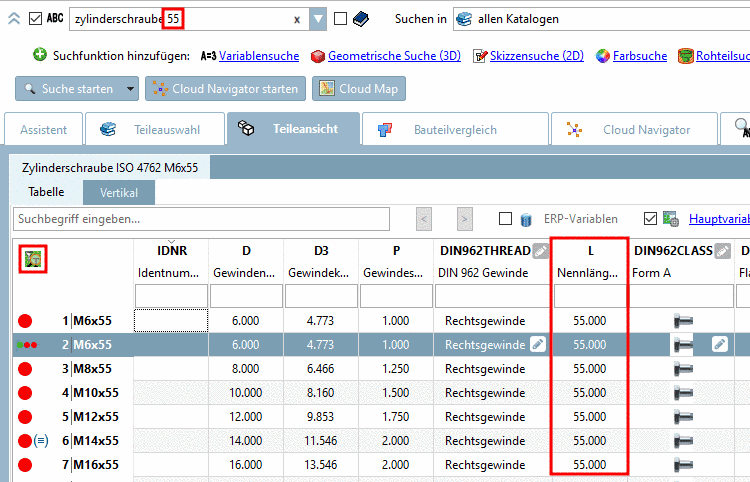The width and height of the screenshot is (750, 482).
Task: Click the ABC text search icon
Action: tap(55, 18)
